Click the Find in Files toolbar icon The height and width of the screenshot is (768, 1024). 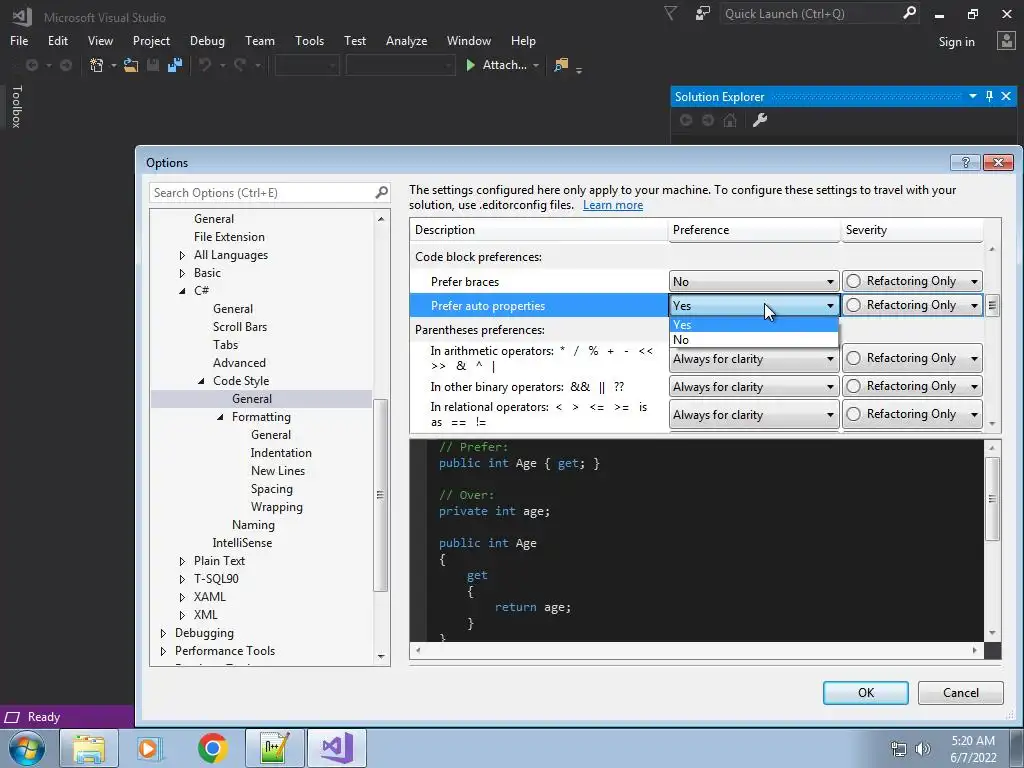click(561, 65)
